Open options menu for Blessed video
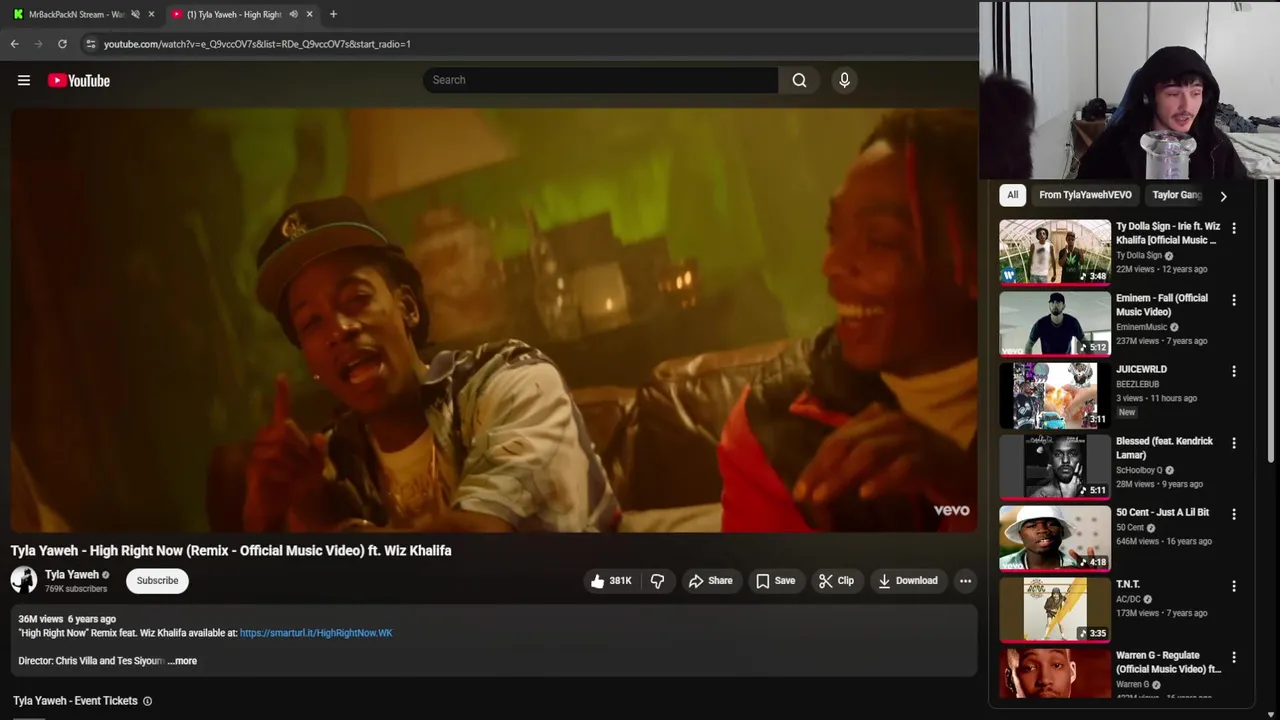The width and height of the screenshot is (1280, 720). (x=1234, y=443)
